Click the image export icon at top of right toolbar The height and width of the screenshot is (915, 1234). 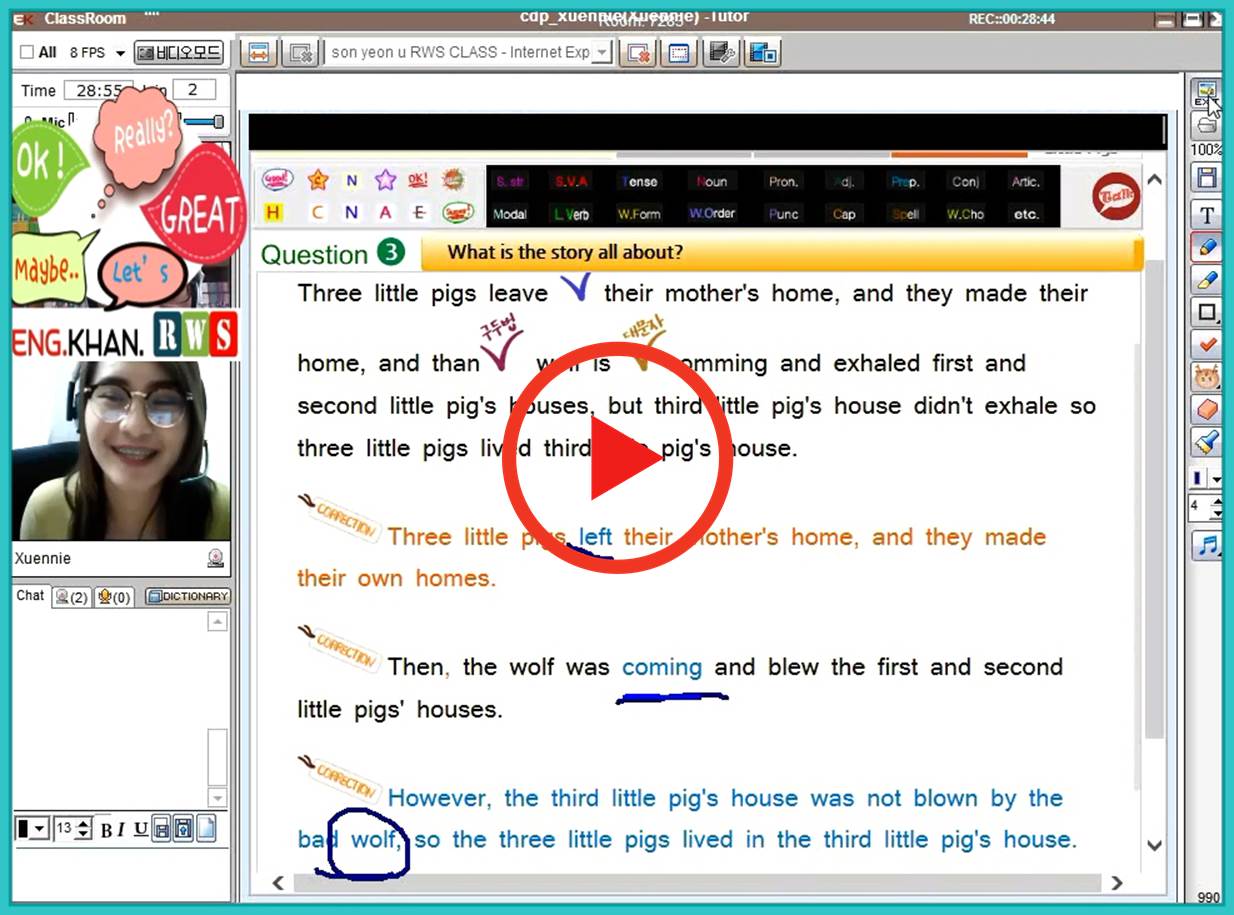(x=1206, y=95)
